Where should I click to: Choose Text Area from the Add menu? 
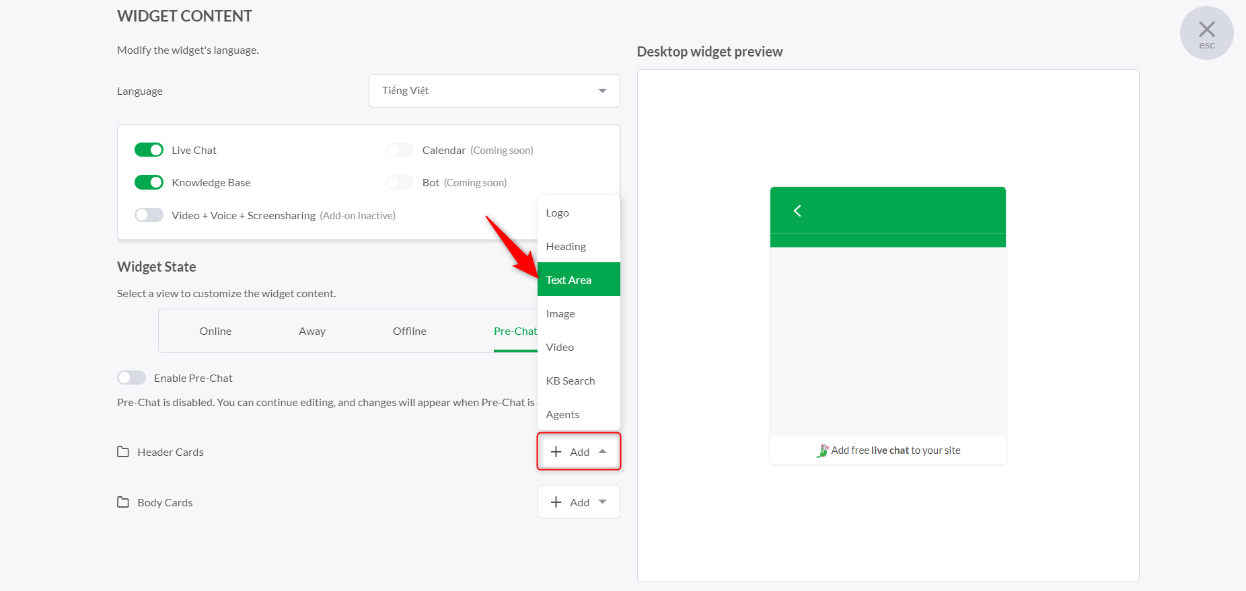(x=579, y=280)
